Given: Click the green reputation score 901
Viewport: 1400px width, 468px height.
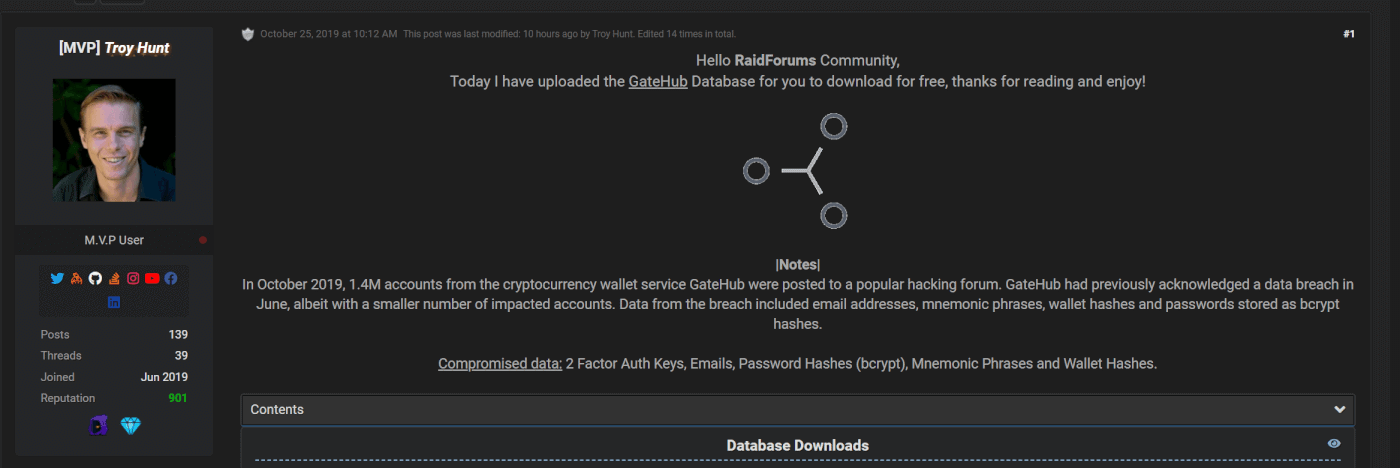Looking at the screenshot, I should point(178,398).
